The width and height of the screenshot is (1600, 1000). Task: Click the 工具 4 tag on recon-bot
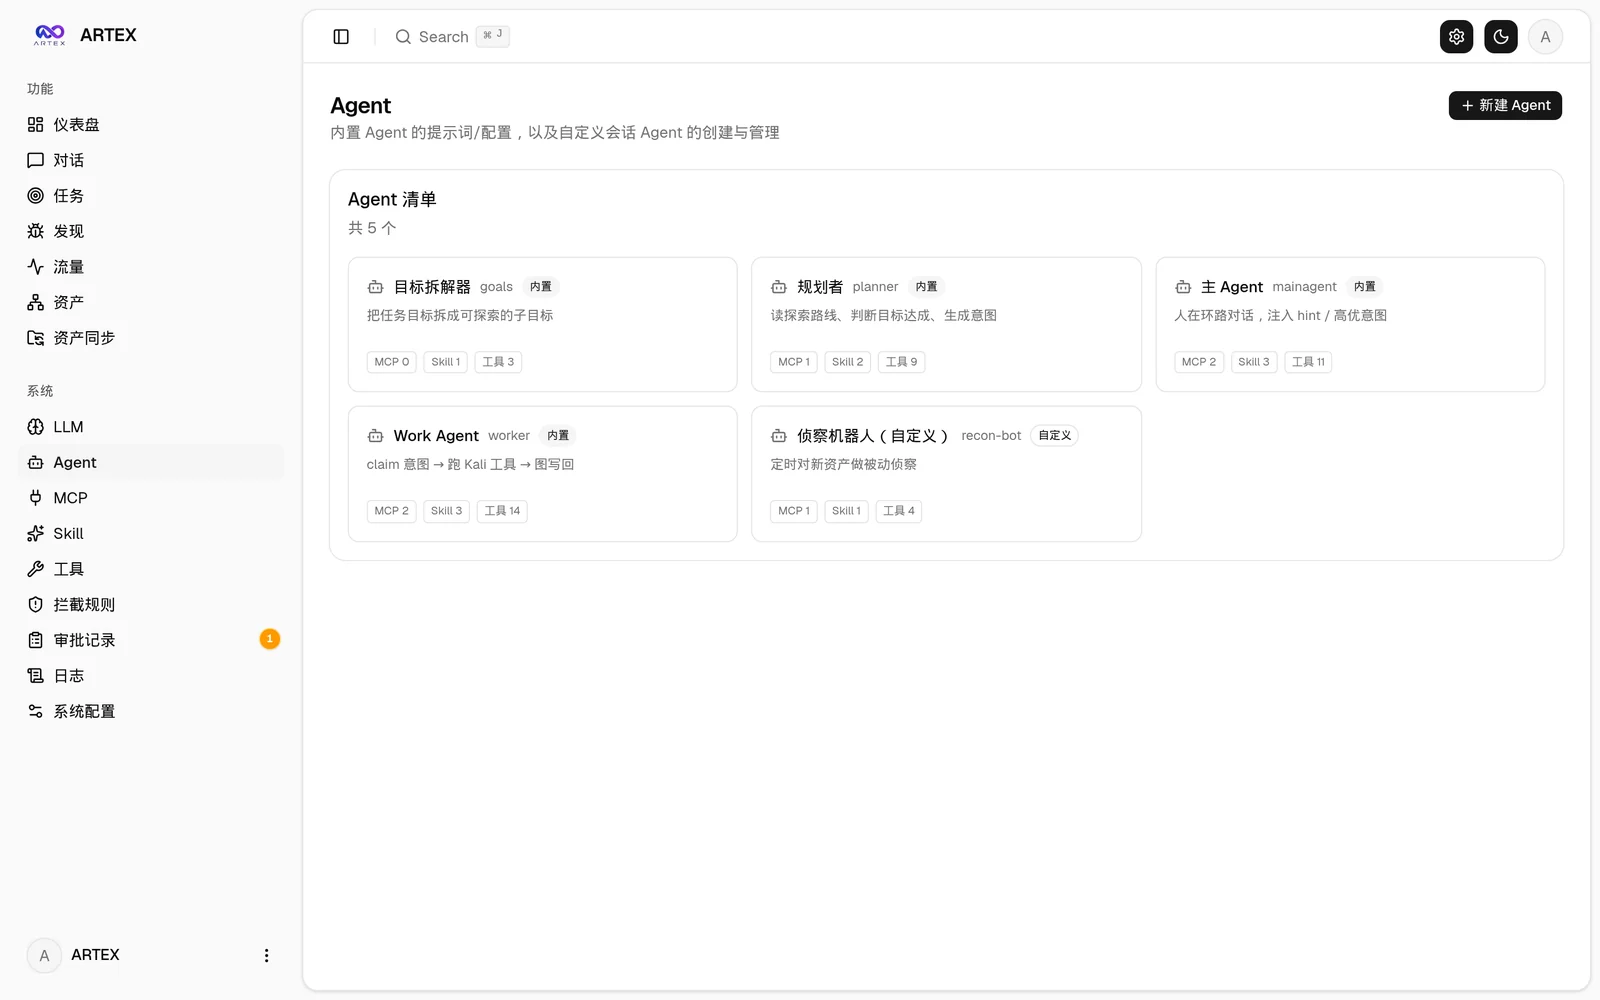tap(898, 511)
